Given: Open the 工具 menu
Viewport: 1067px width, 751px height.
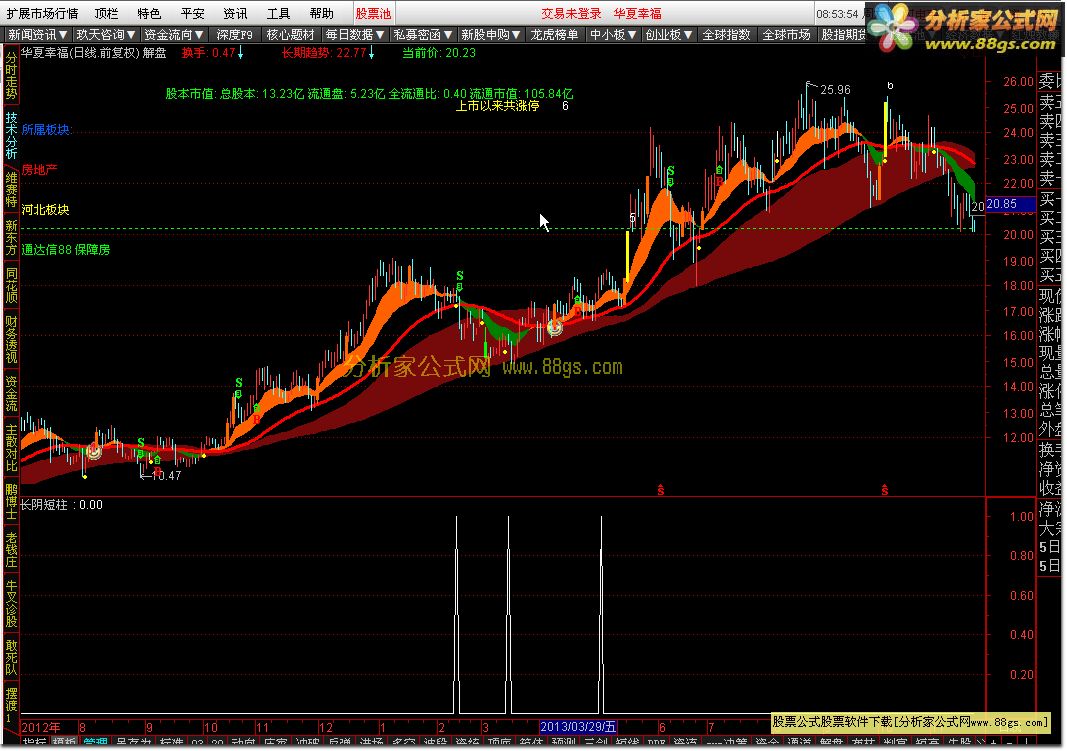Looking at the screenshot, I should click(278, 14).
